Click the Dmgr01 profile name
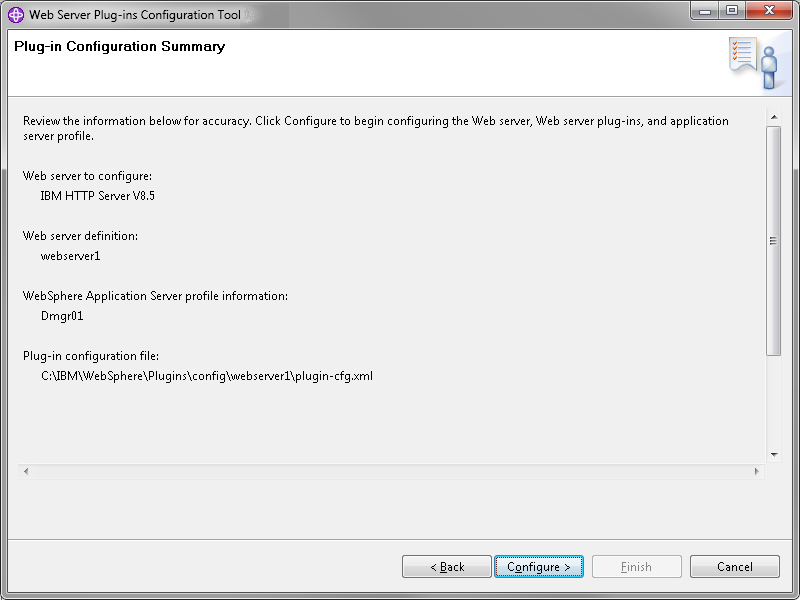The width and height of the screenshot is (800, 600). pyautogui.click(x=62, y=316)
